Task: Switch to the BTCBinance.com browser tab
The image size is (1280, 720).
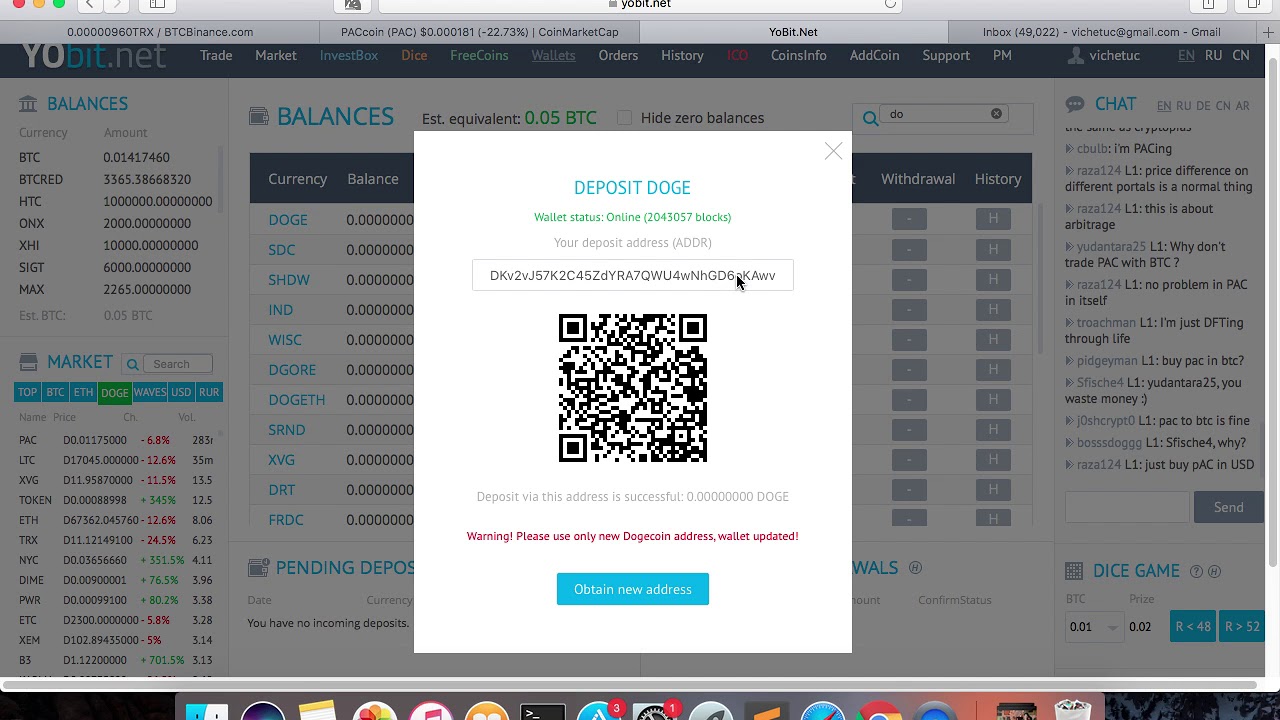Action: point(160,32)
